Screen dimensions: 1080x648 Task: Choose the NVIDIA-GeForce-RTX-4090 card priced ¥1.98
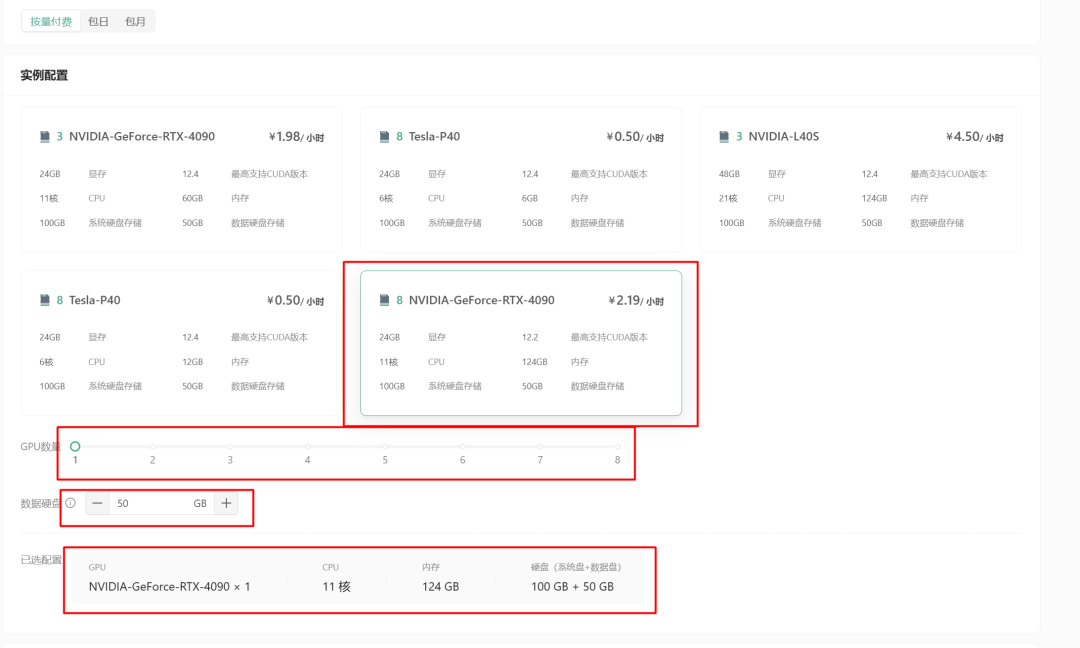pos(182,180)
